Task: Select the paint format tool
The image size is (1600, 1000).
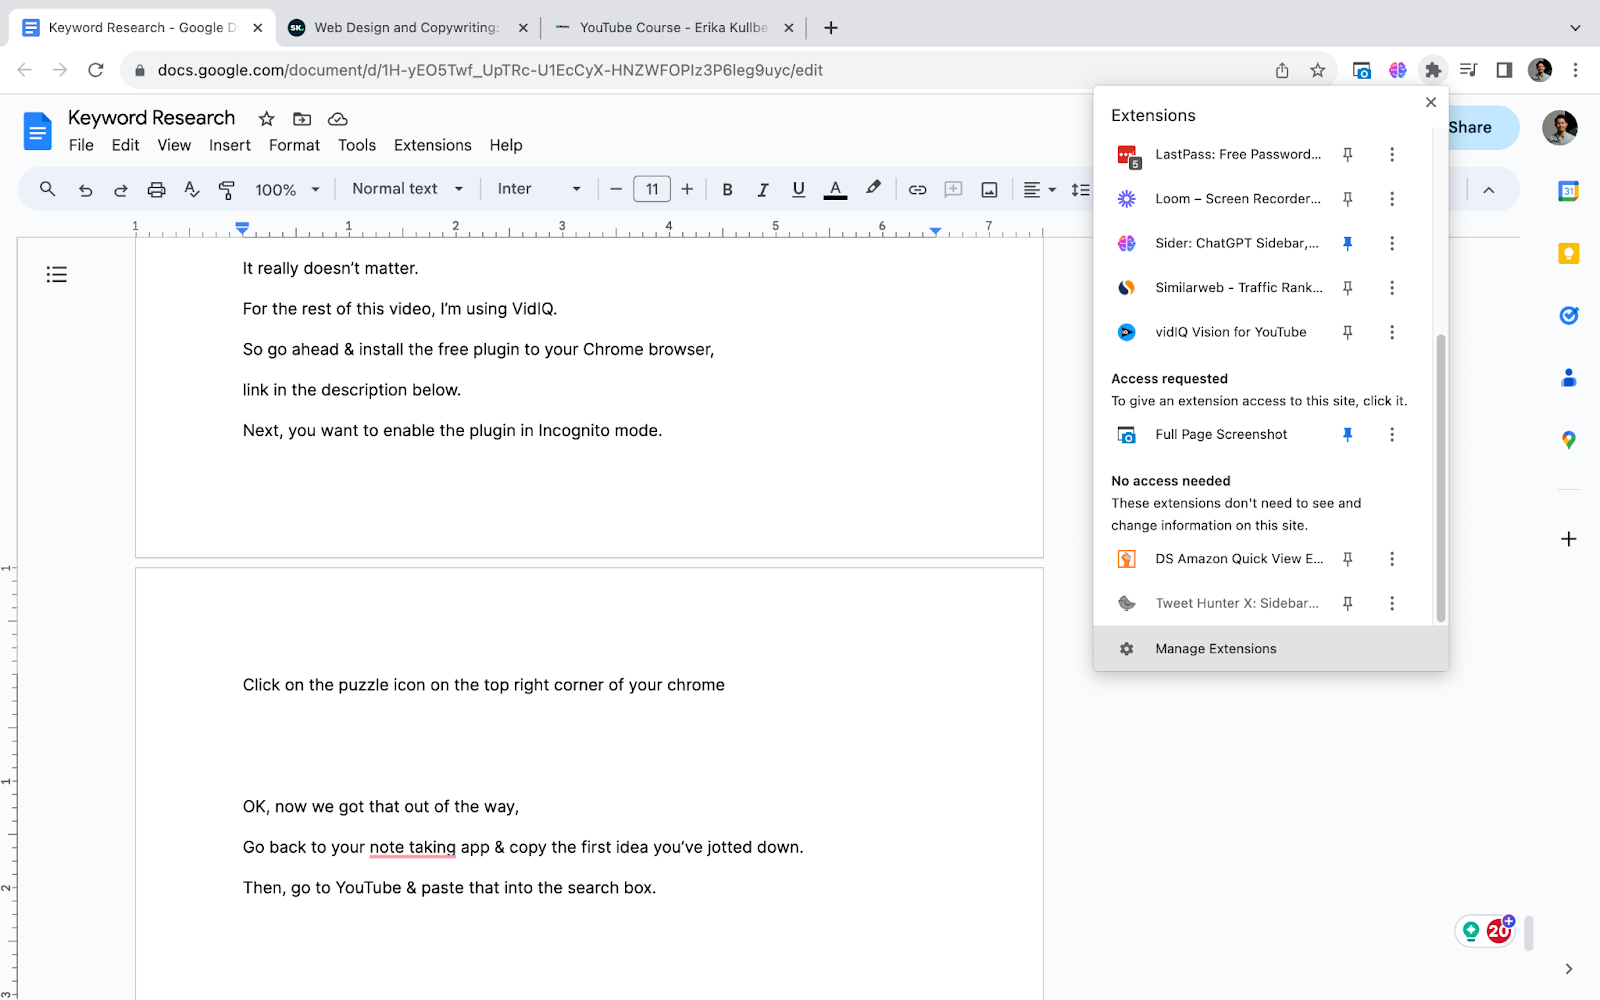Action: pos(227,189)
